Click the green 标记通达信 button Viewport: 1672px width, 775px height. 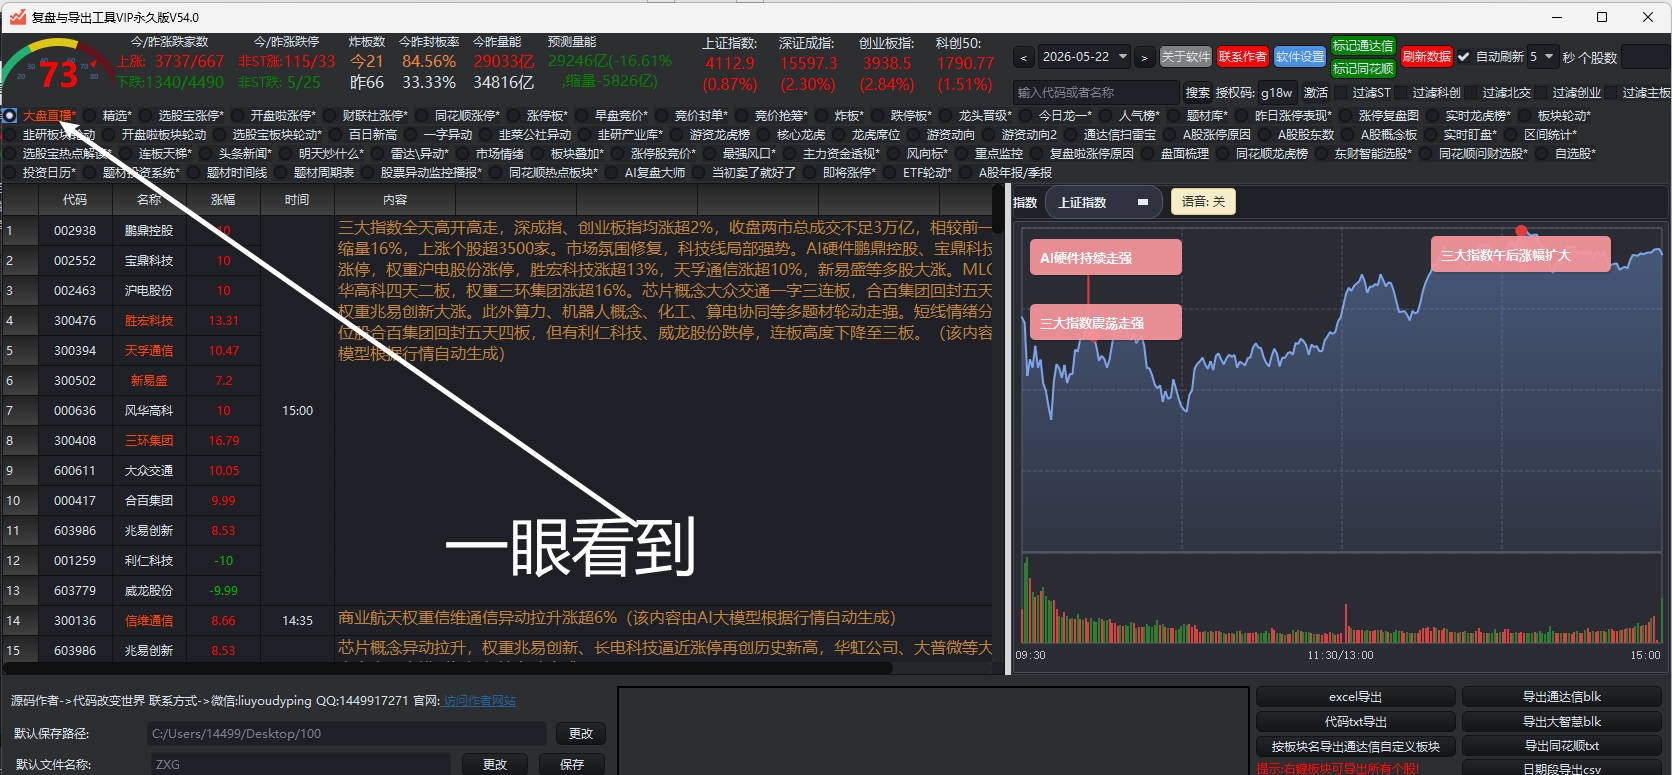tap(1363, 46)
